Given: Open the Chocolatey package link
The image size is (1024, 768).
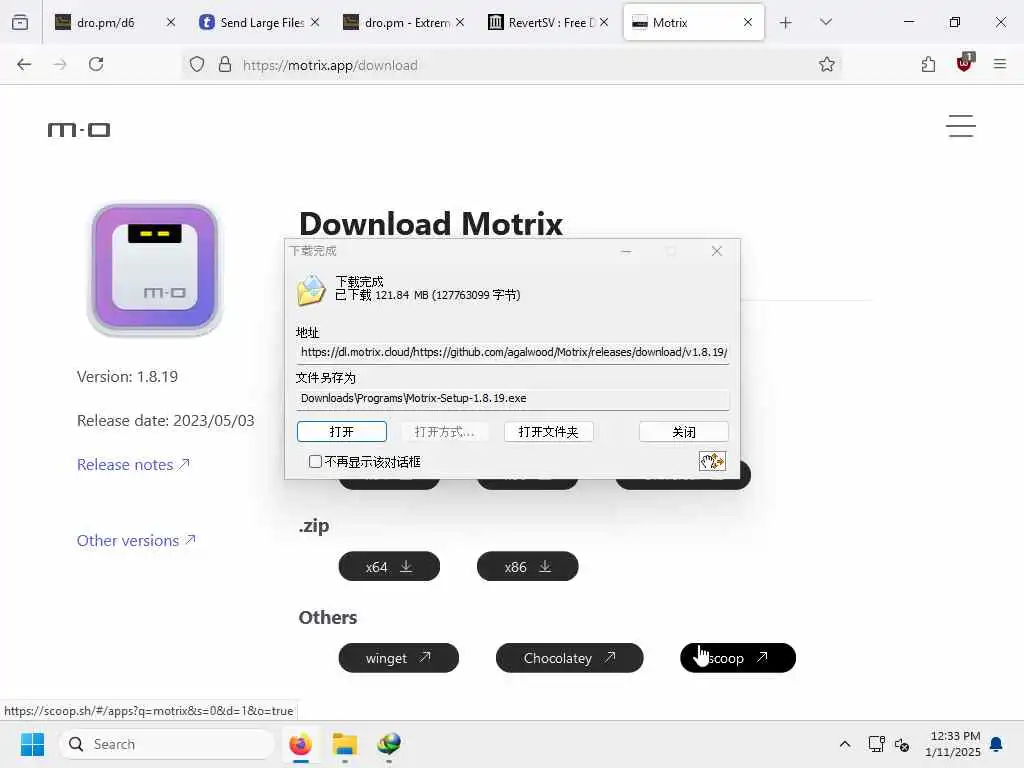Looking at the screenshot, I should coord(569,658).
